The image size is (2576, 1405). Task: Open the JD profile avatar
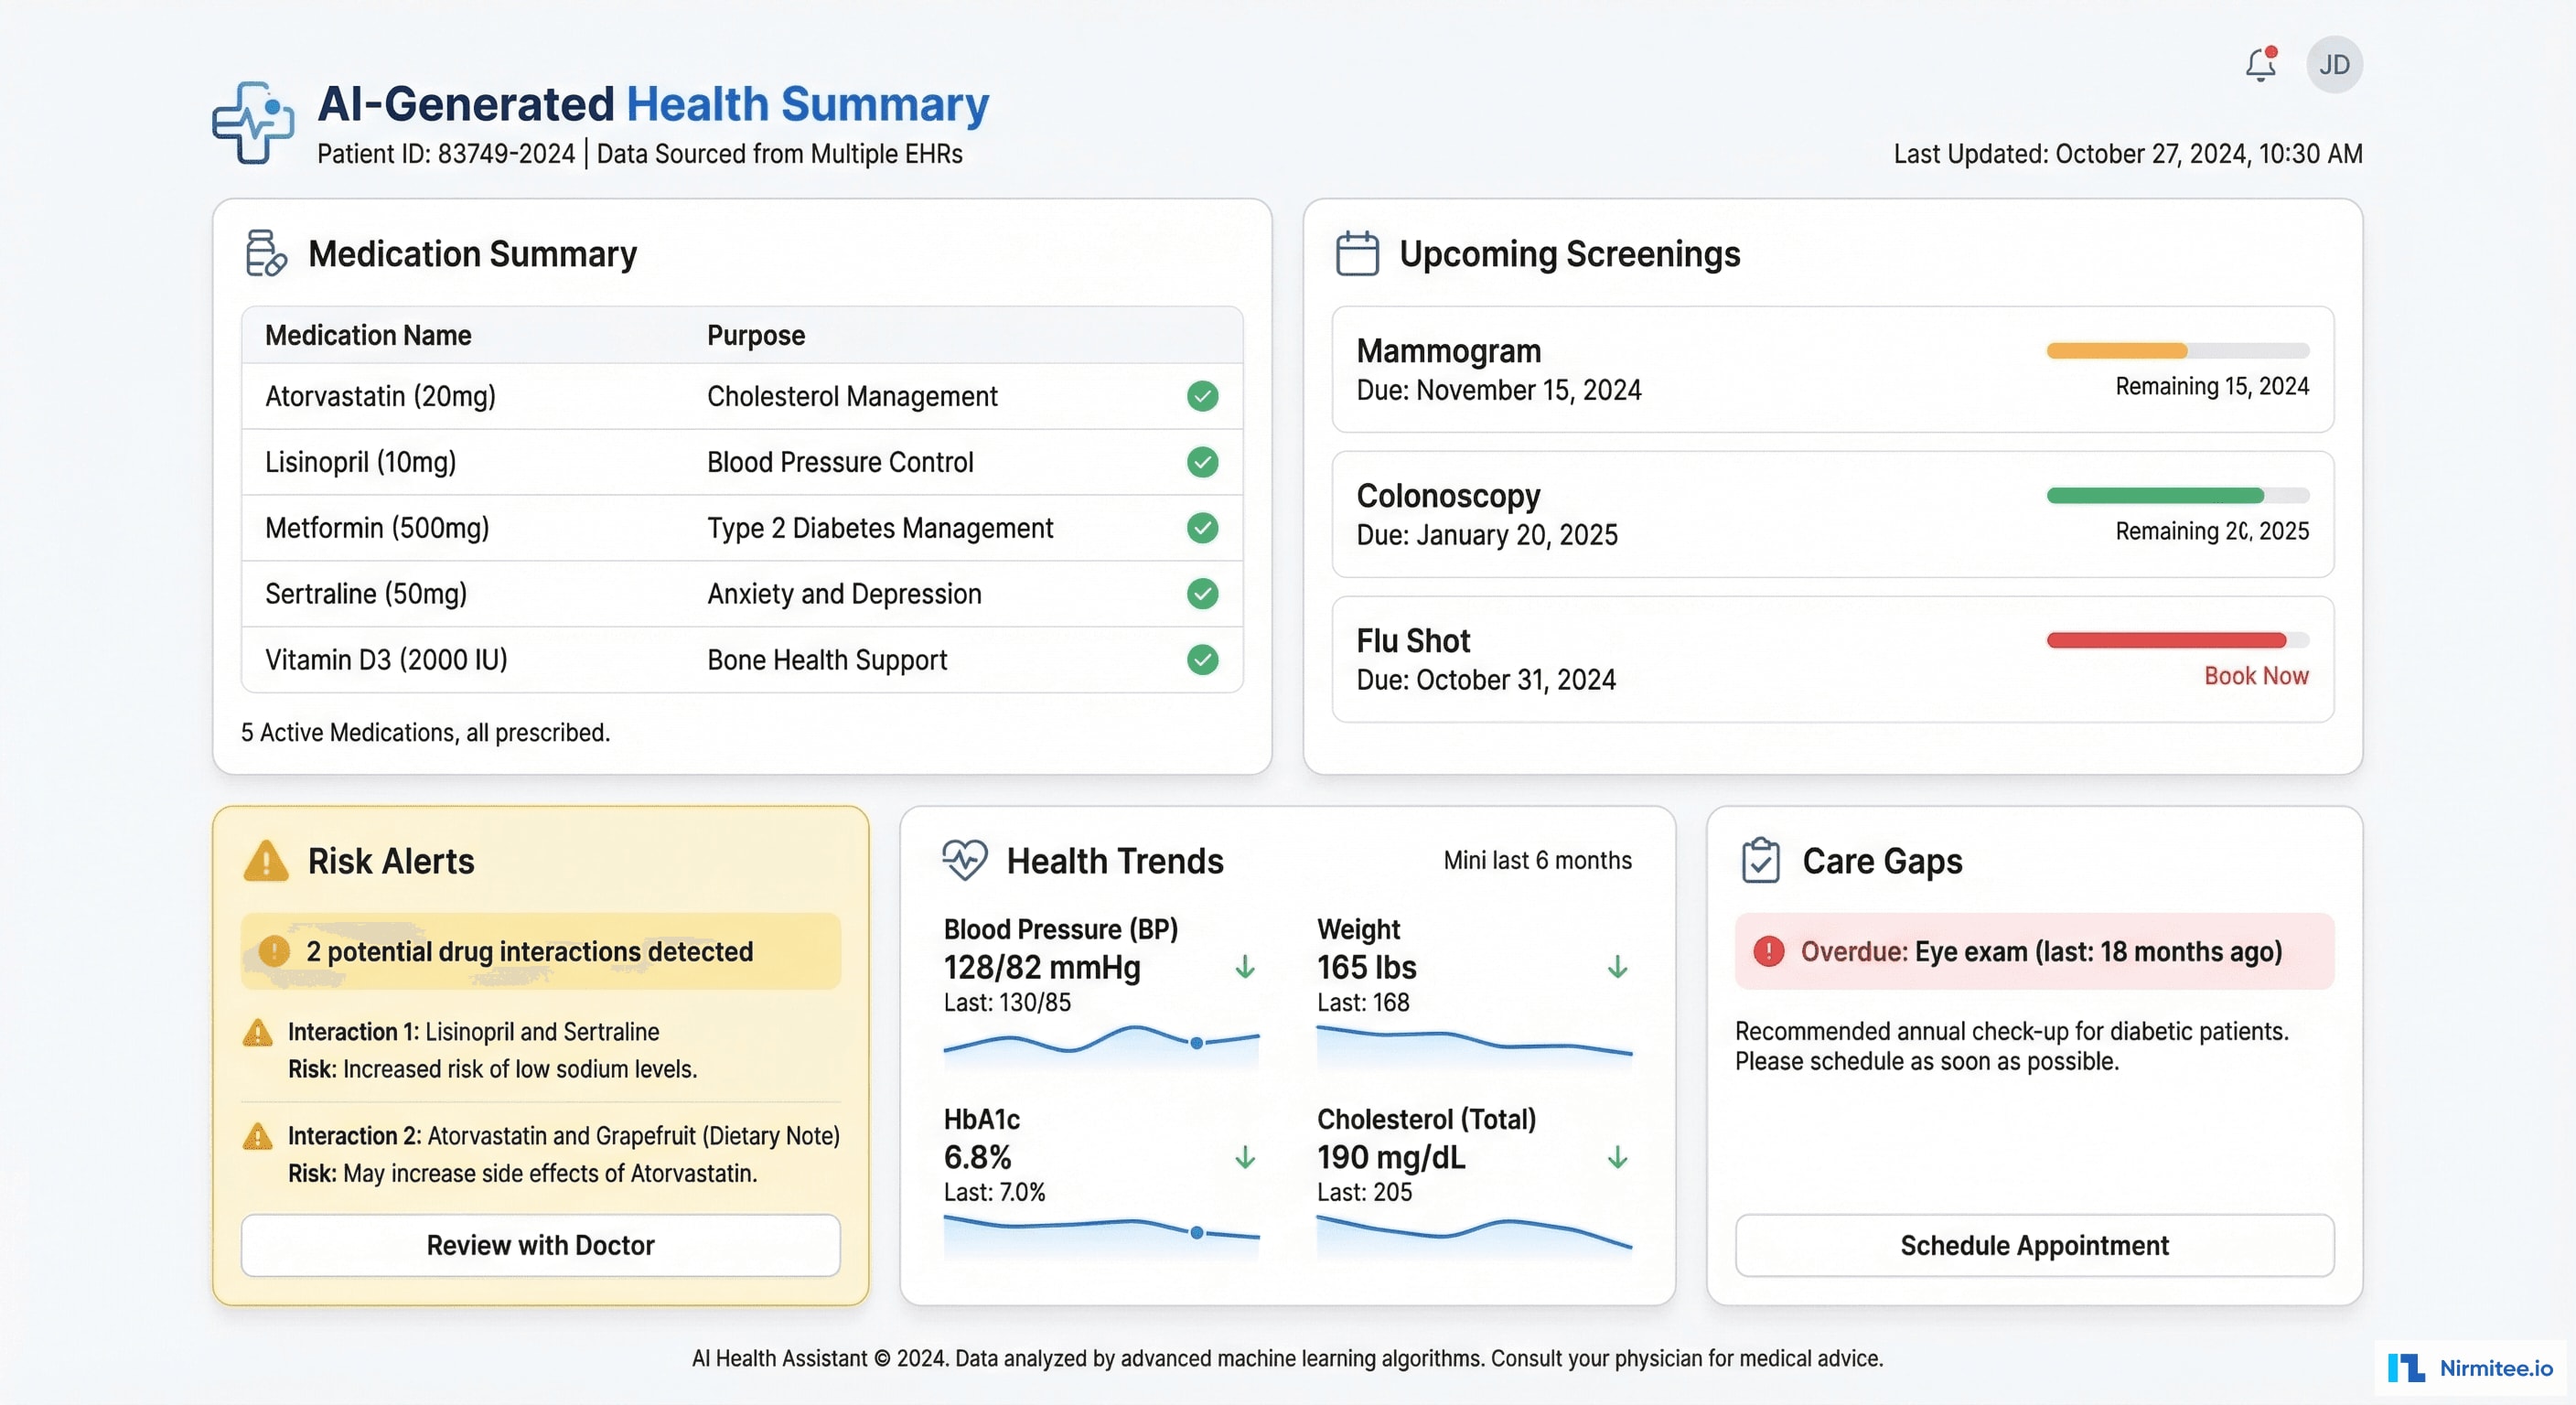click(2335, 63)
